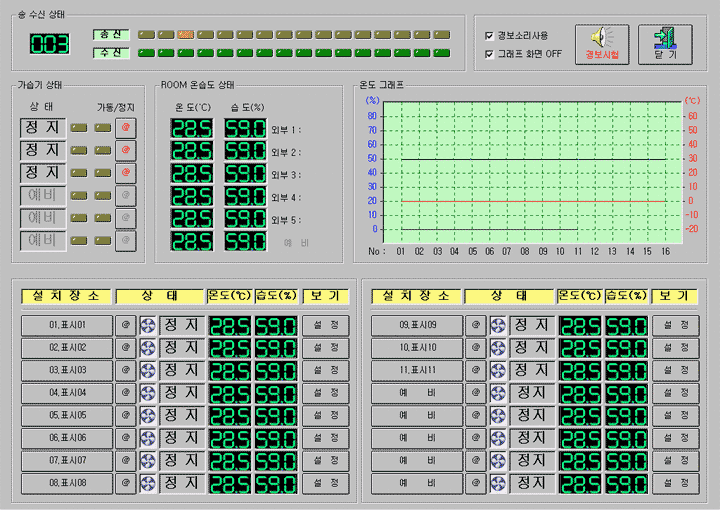
Task: Open 설정 for row 10.표시10
Action: [x=676, y=348]
